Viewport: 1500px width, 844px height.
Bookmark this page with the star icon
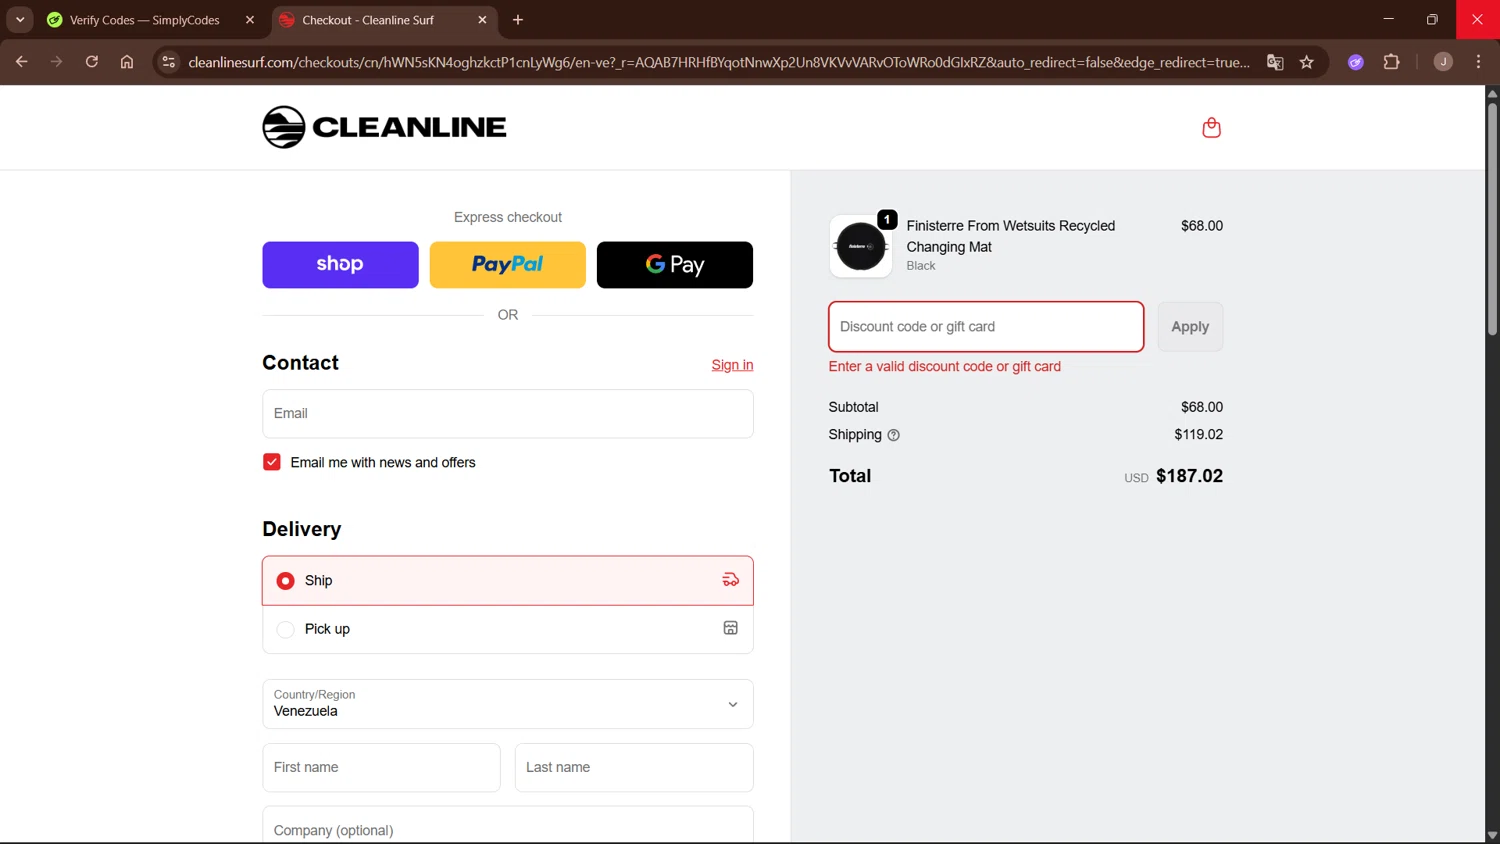pyautogui.click(x=1307, y=62)
